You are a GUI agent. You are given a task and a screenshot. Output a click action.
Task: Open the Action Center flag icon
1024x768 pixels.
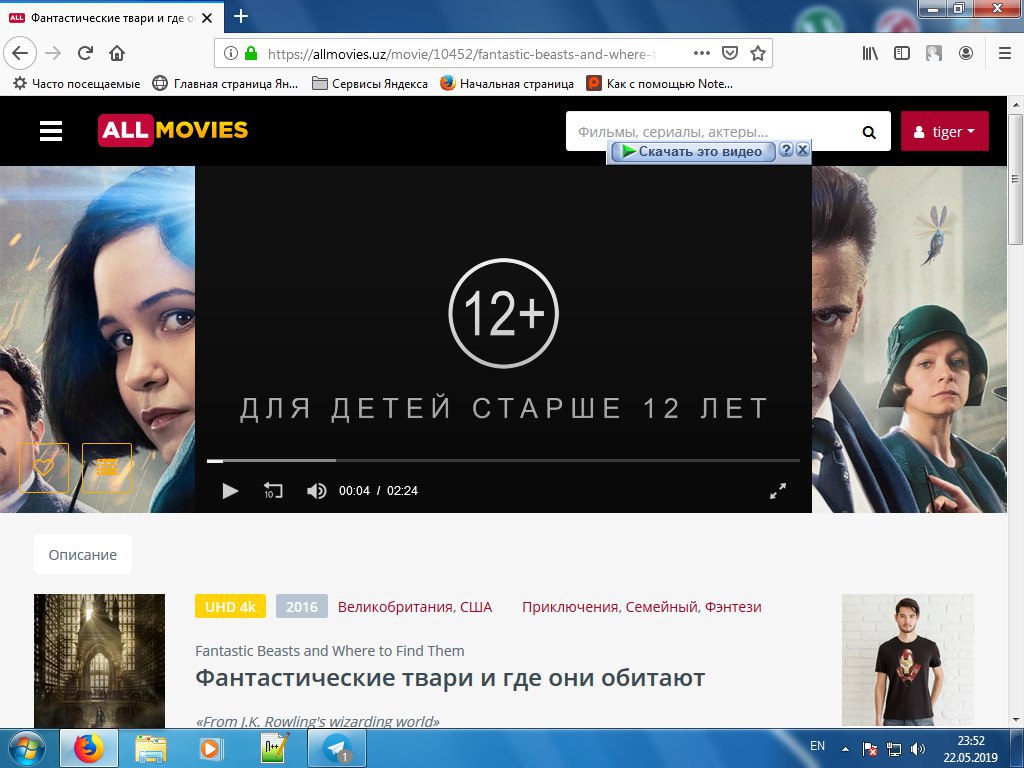(869, 749)
